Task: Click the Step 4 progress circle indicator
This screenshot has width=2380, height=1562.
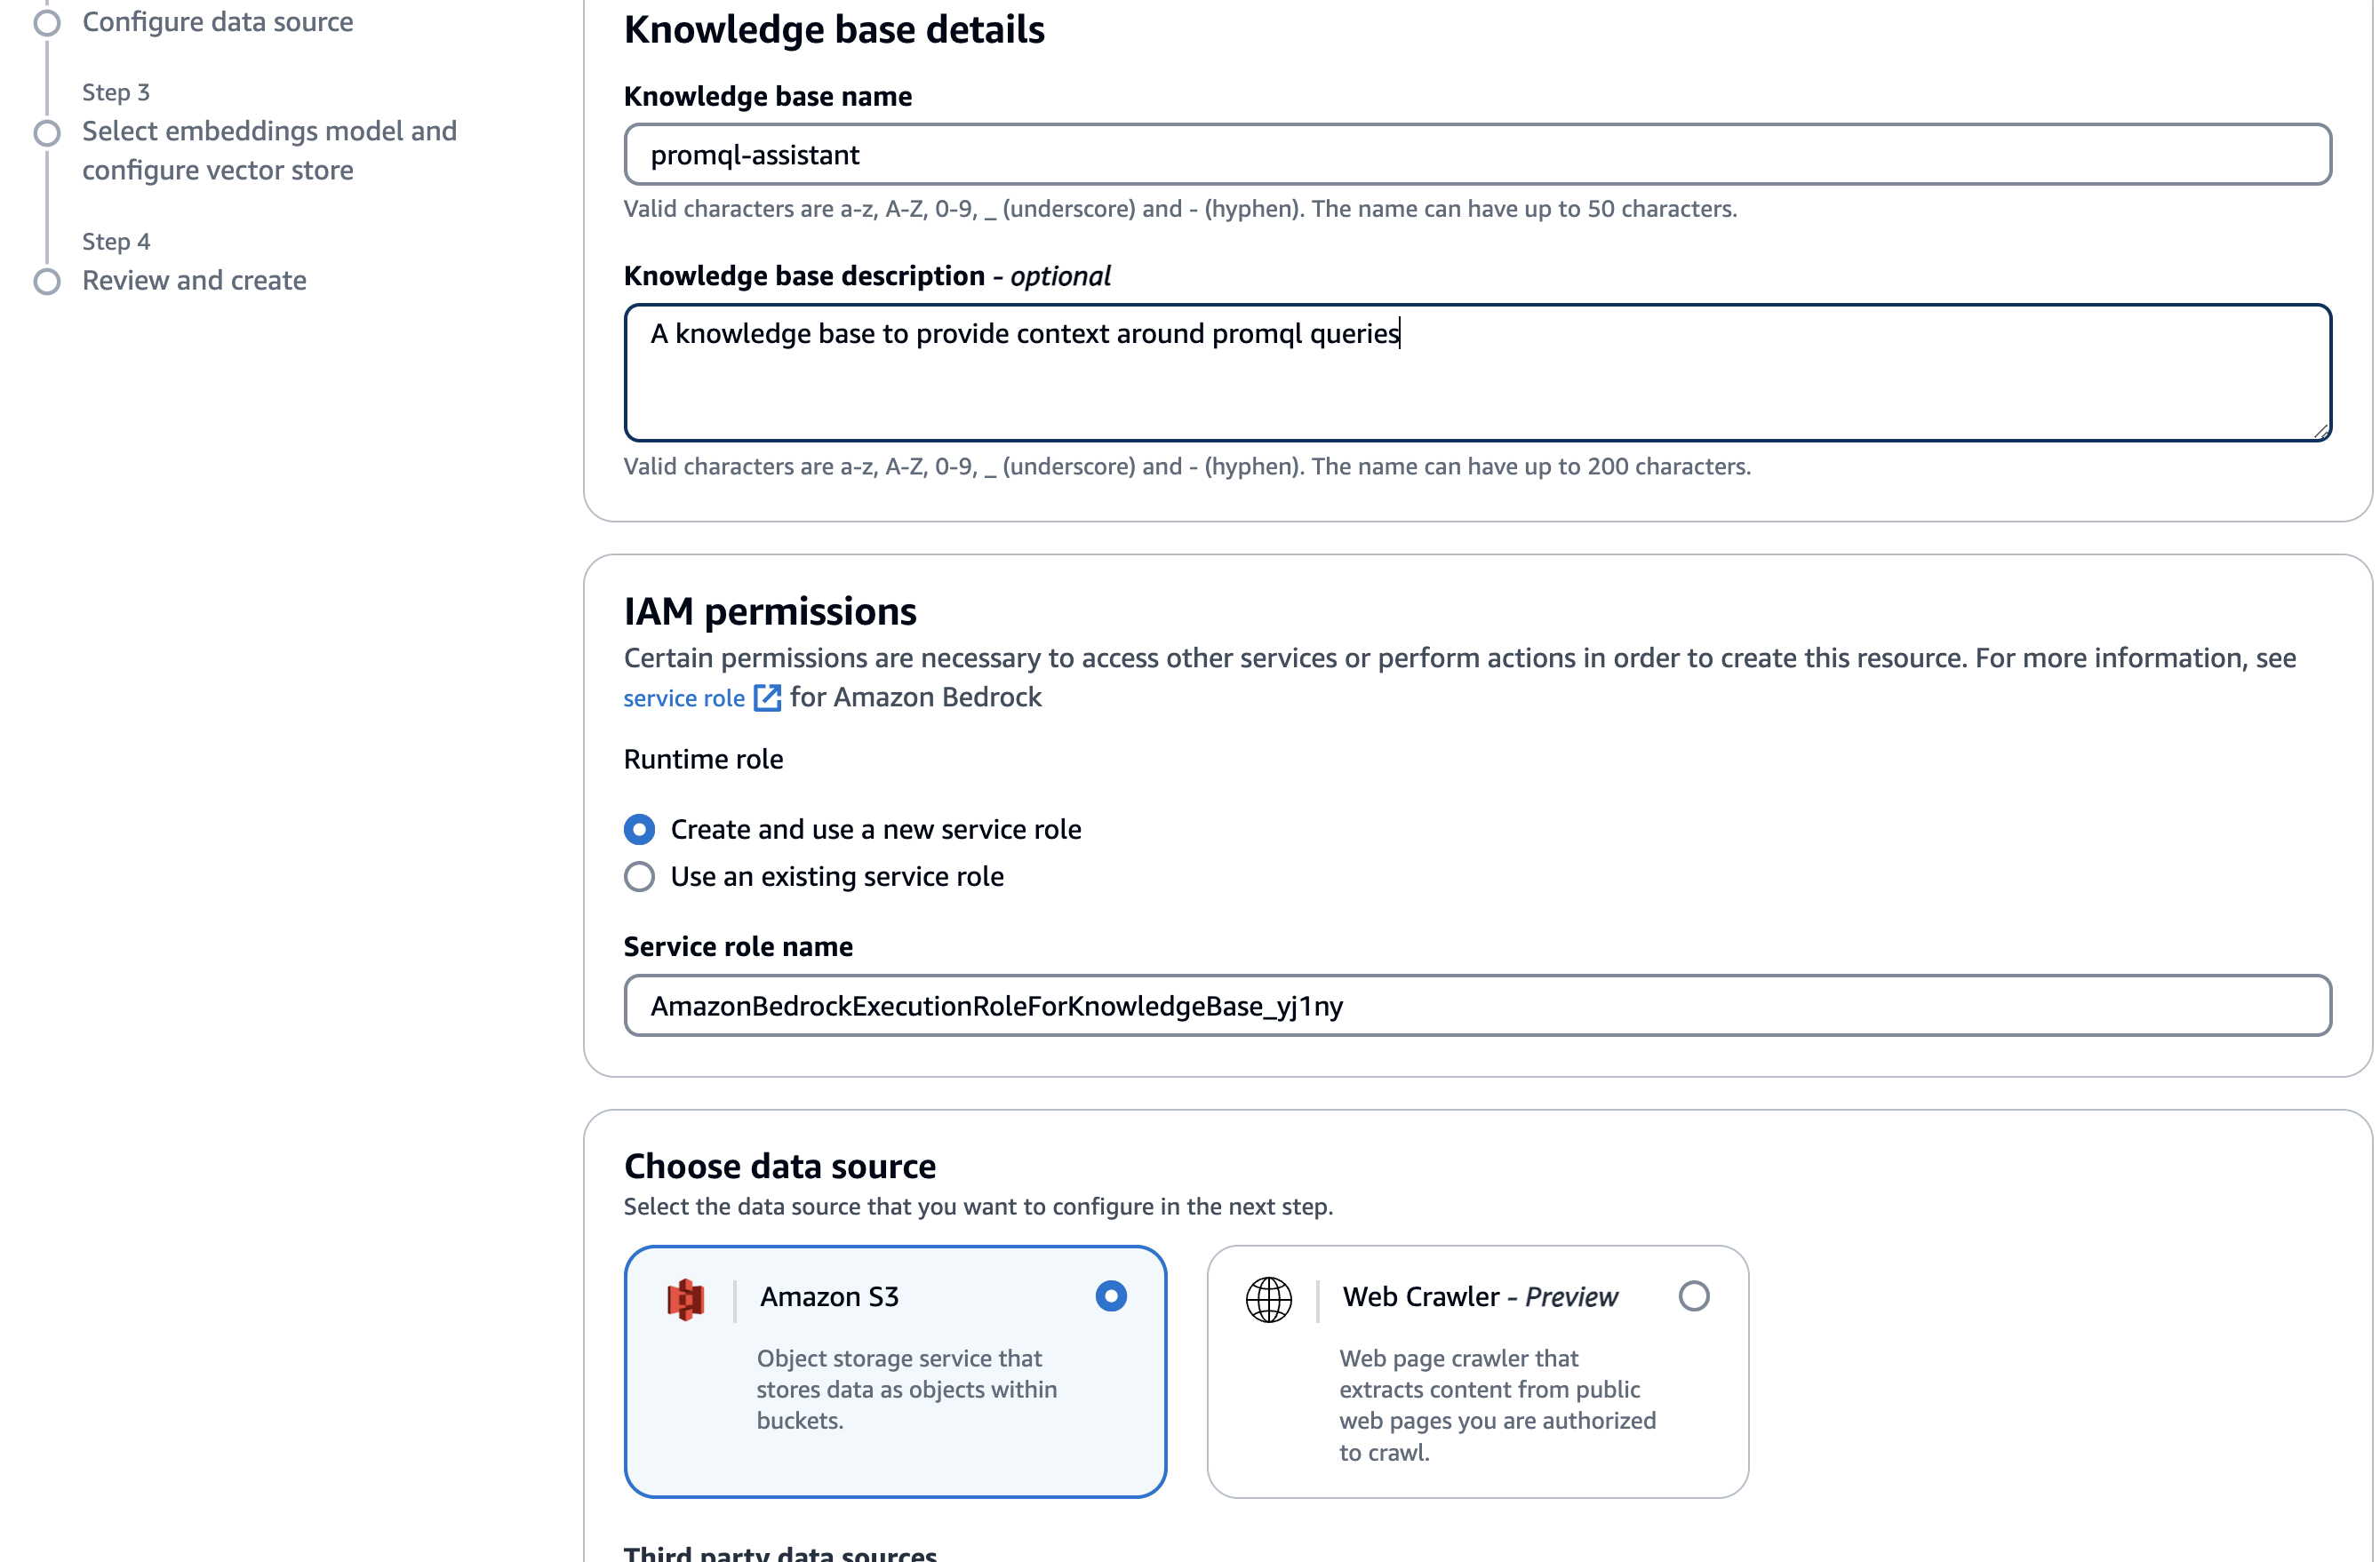Action: pos(46,281)
